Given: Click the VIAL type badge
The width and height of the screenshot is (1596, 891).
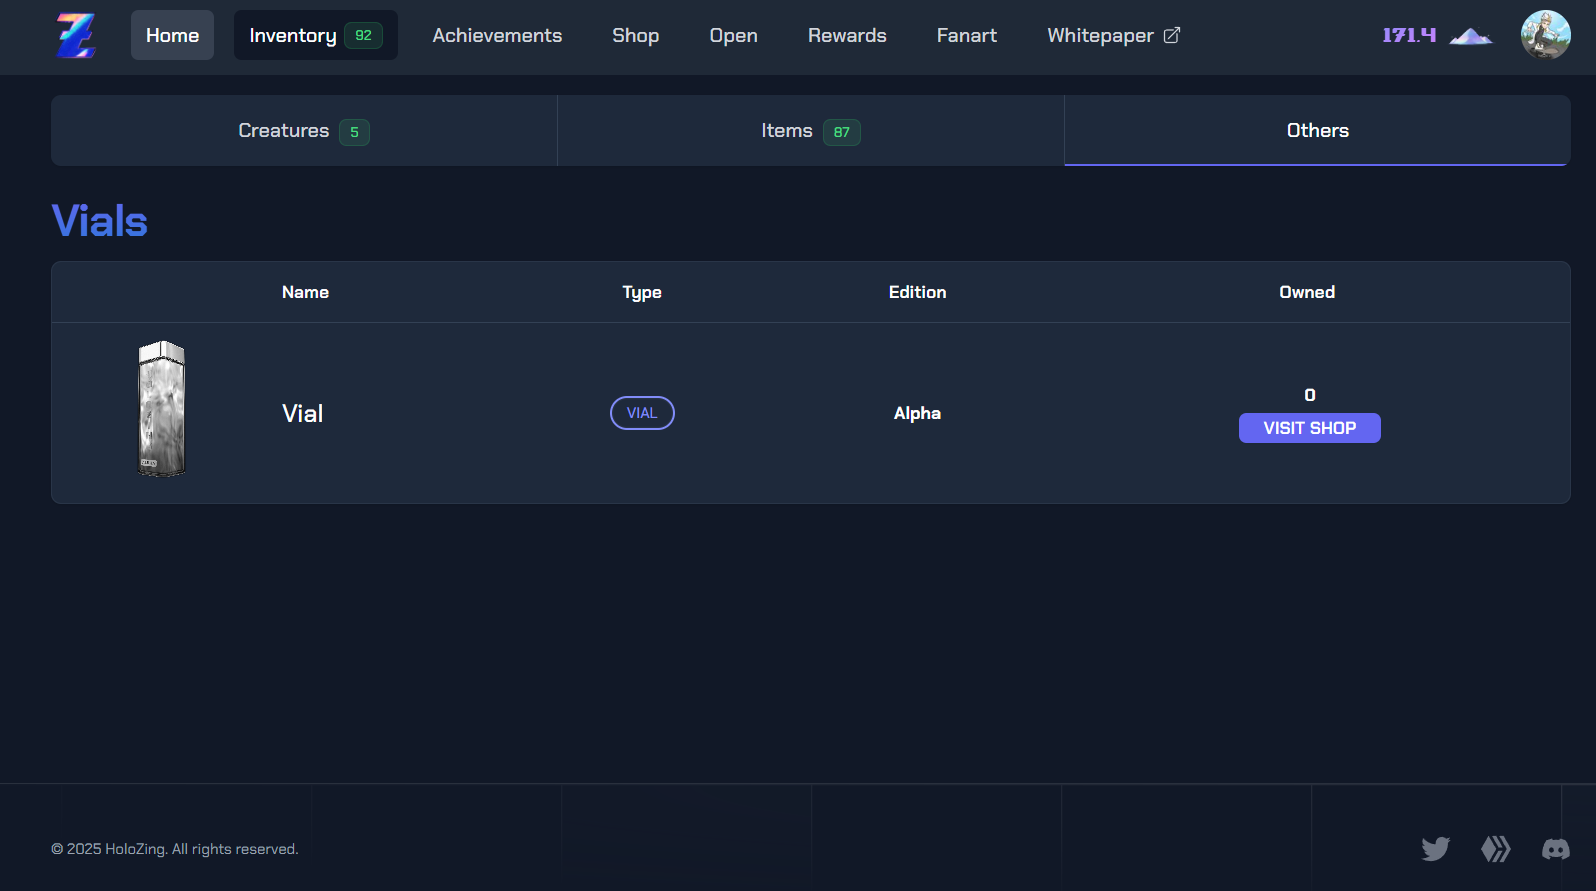Looking at the screenshot, I should coord(642,413).
